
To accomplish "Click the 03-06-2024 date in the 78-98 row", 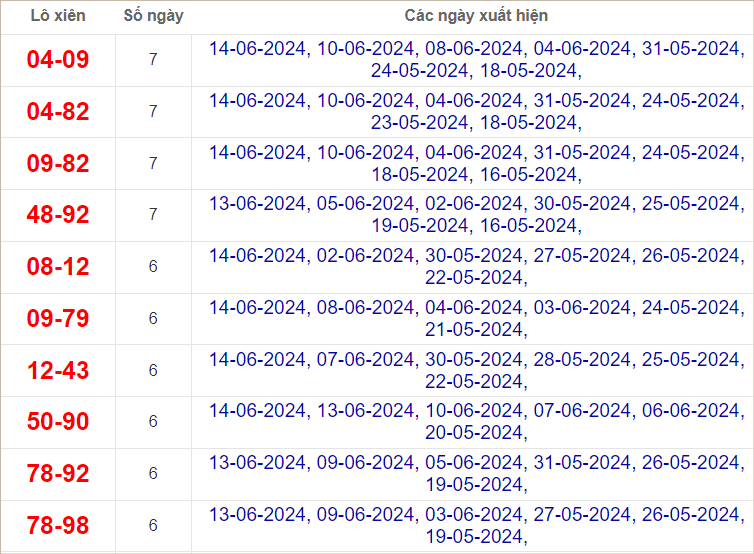I will coord(474,514).
